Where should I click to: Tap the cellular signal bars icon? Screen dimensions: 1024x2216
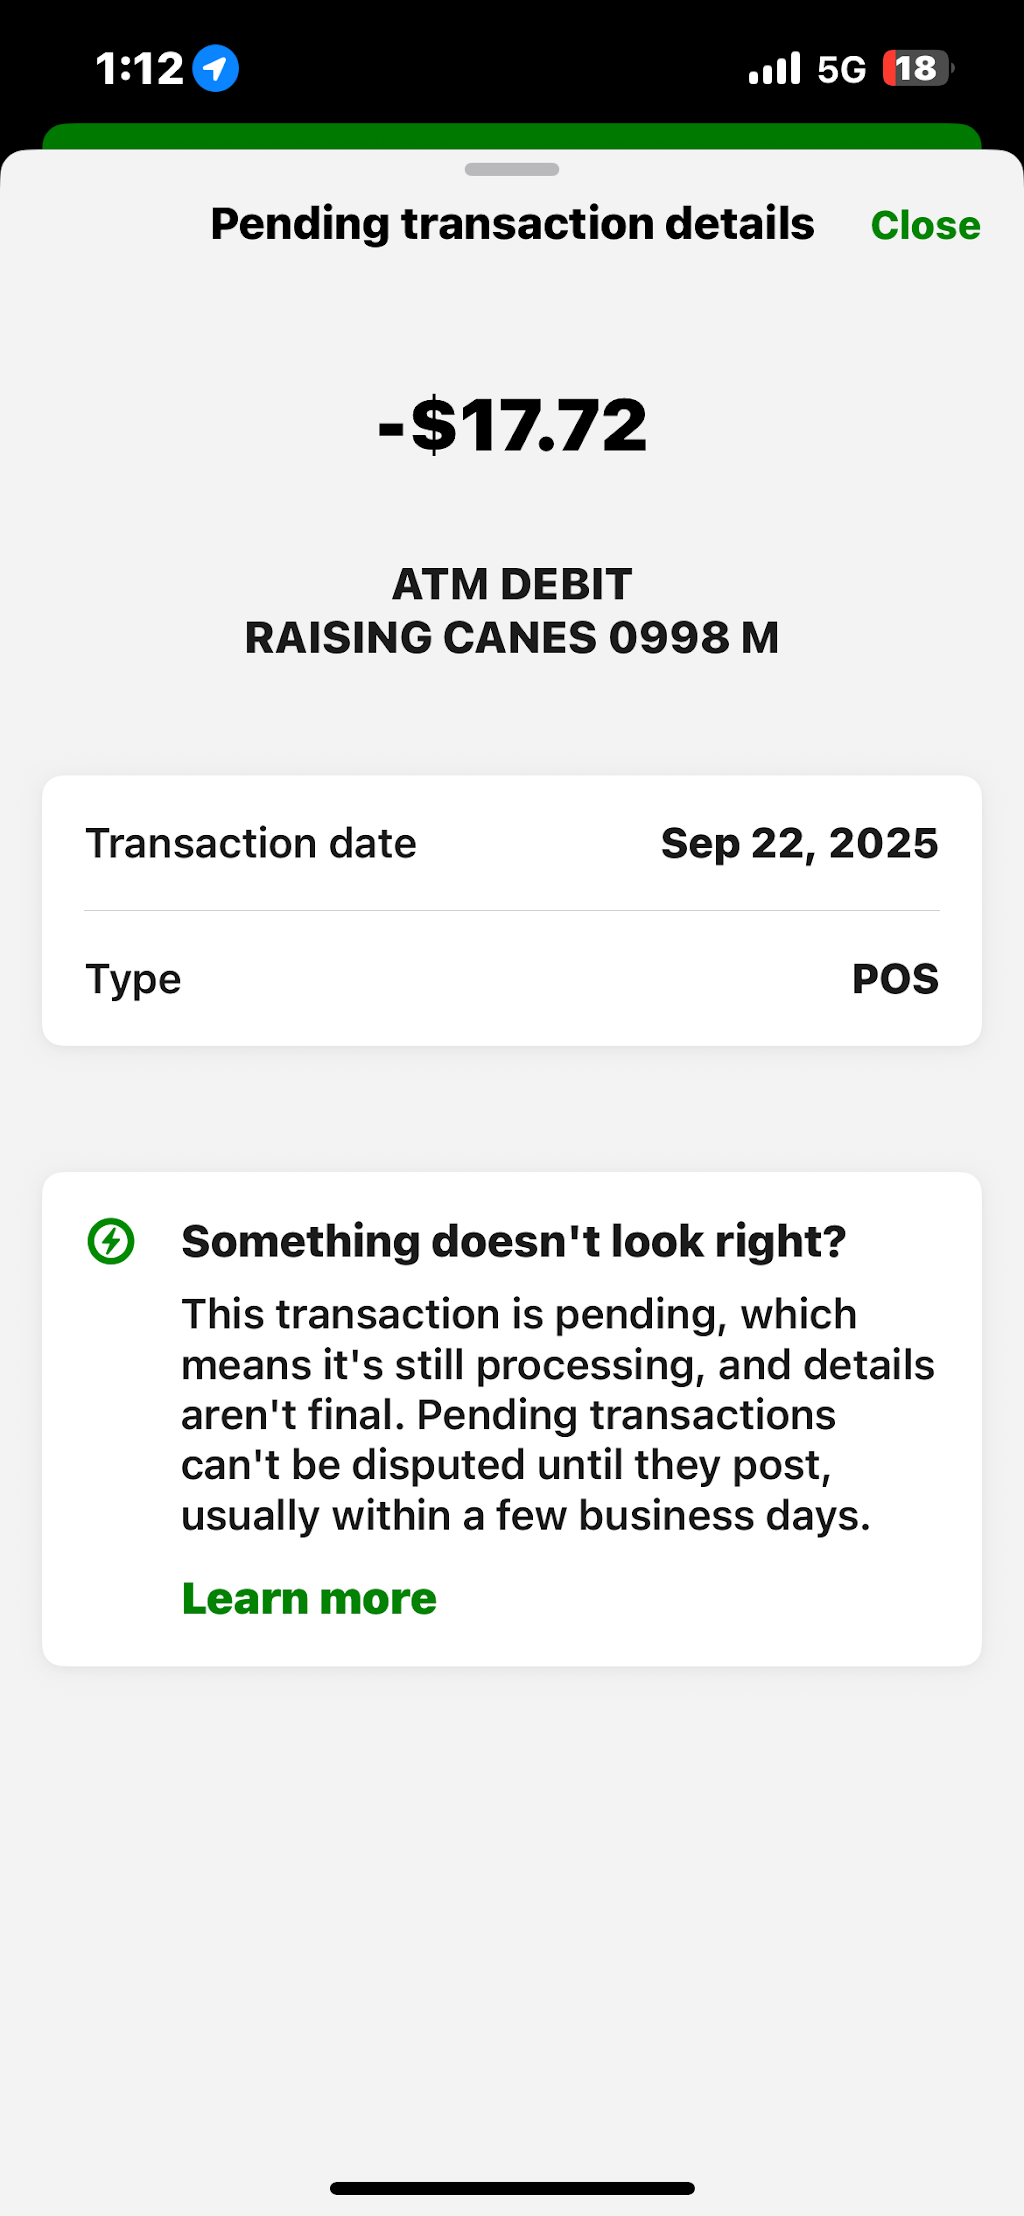(x=775, y=68)
